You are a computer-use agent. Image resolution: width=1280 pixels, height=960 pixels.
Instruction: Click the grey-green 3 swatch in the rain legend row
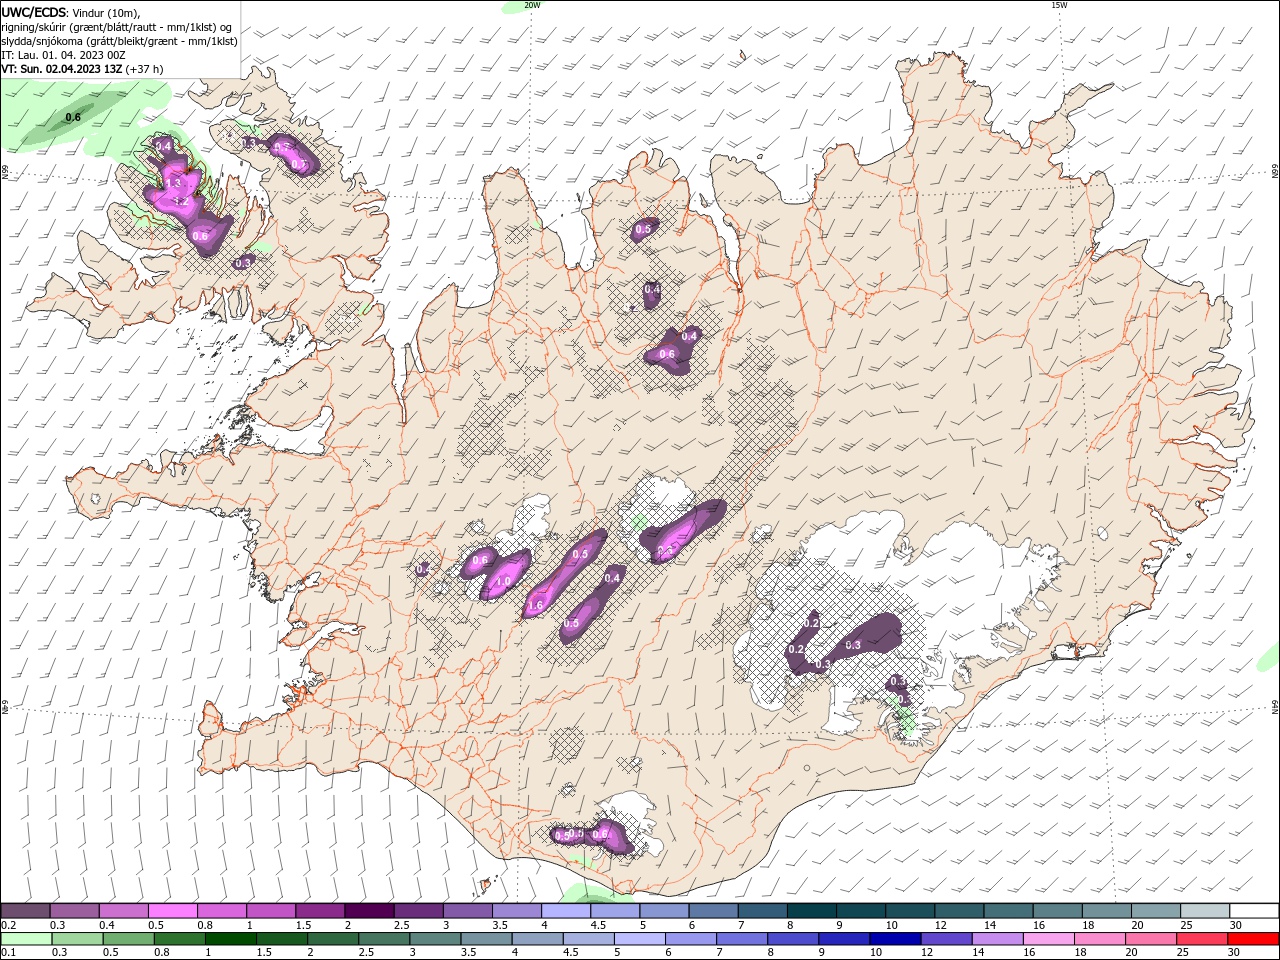[434, 939]
